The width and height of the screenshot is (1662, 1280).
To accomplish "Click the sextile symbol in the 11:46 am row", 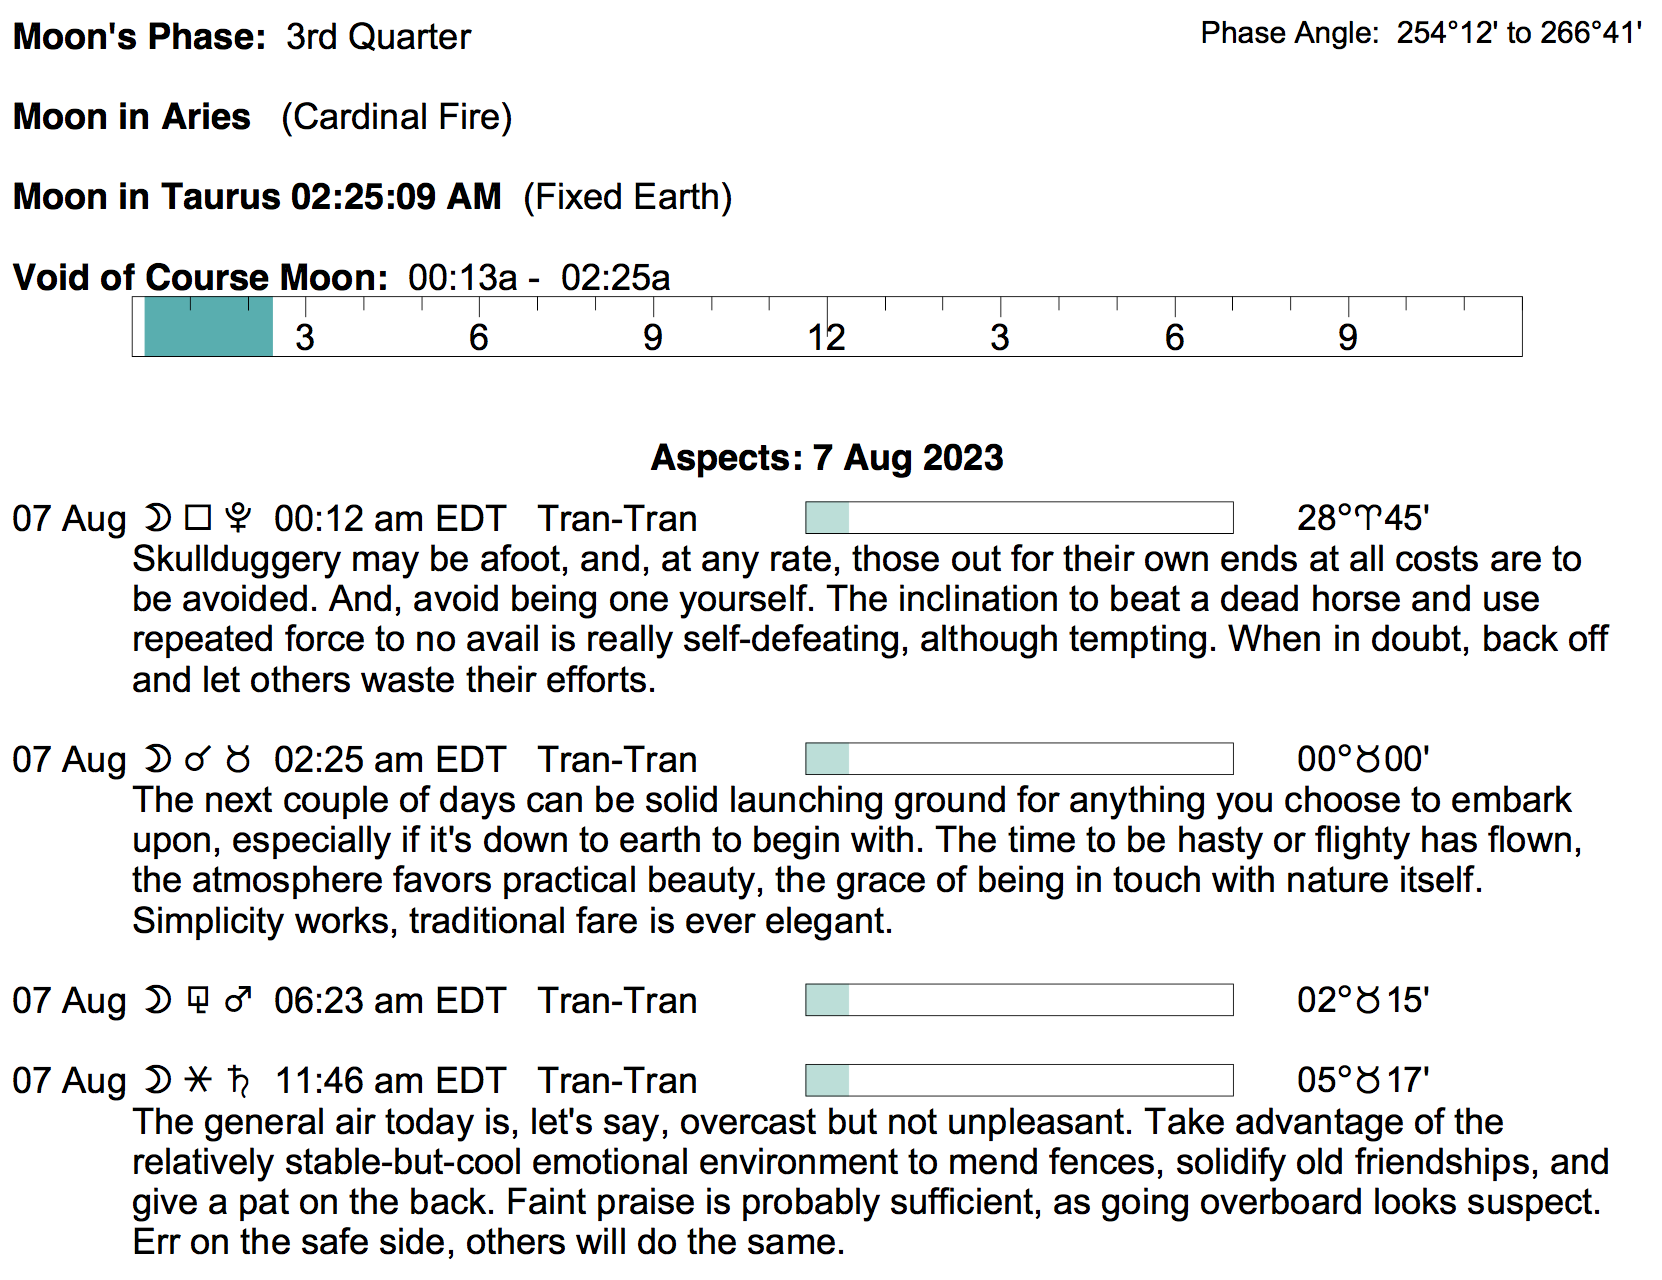I will [x=198, y=1080].
